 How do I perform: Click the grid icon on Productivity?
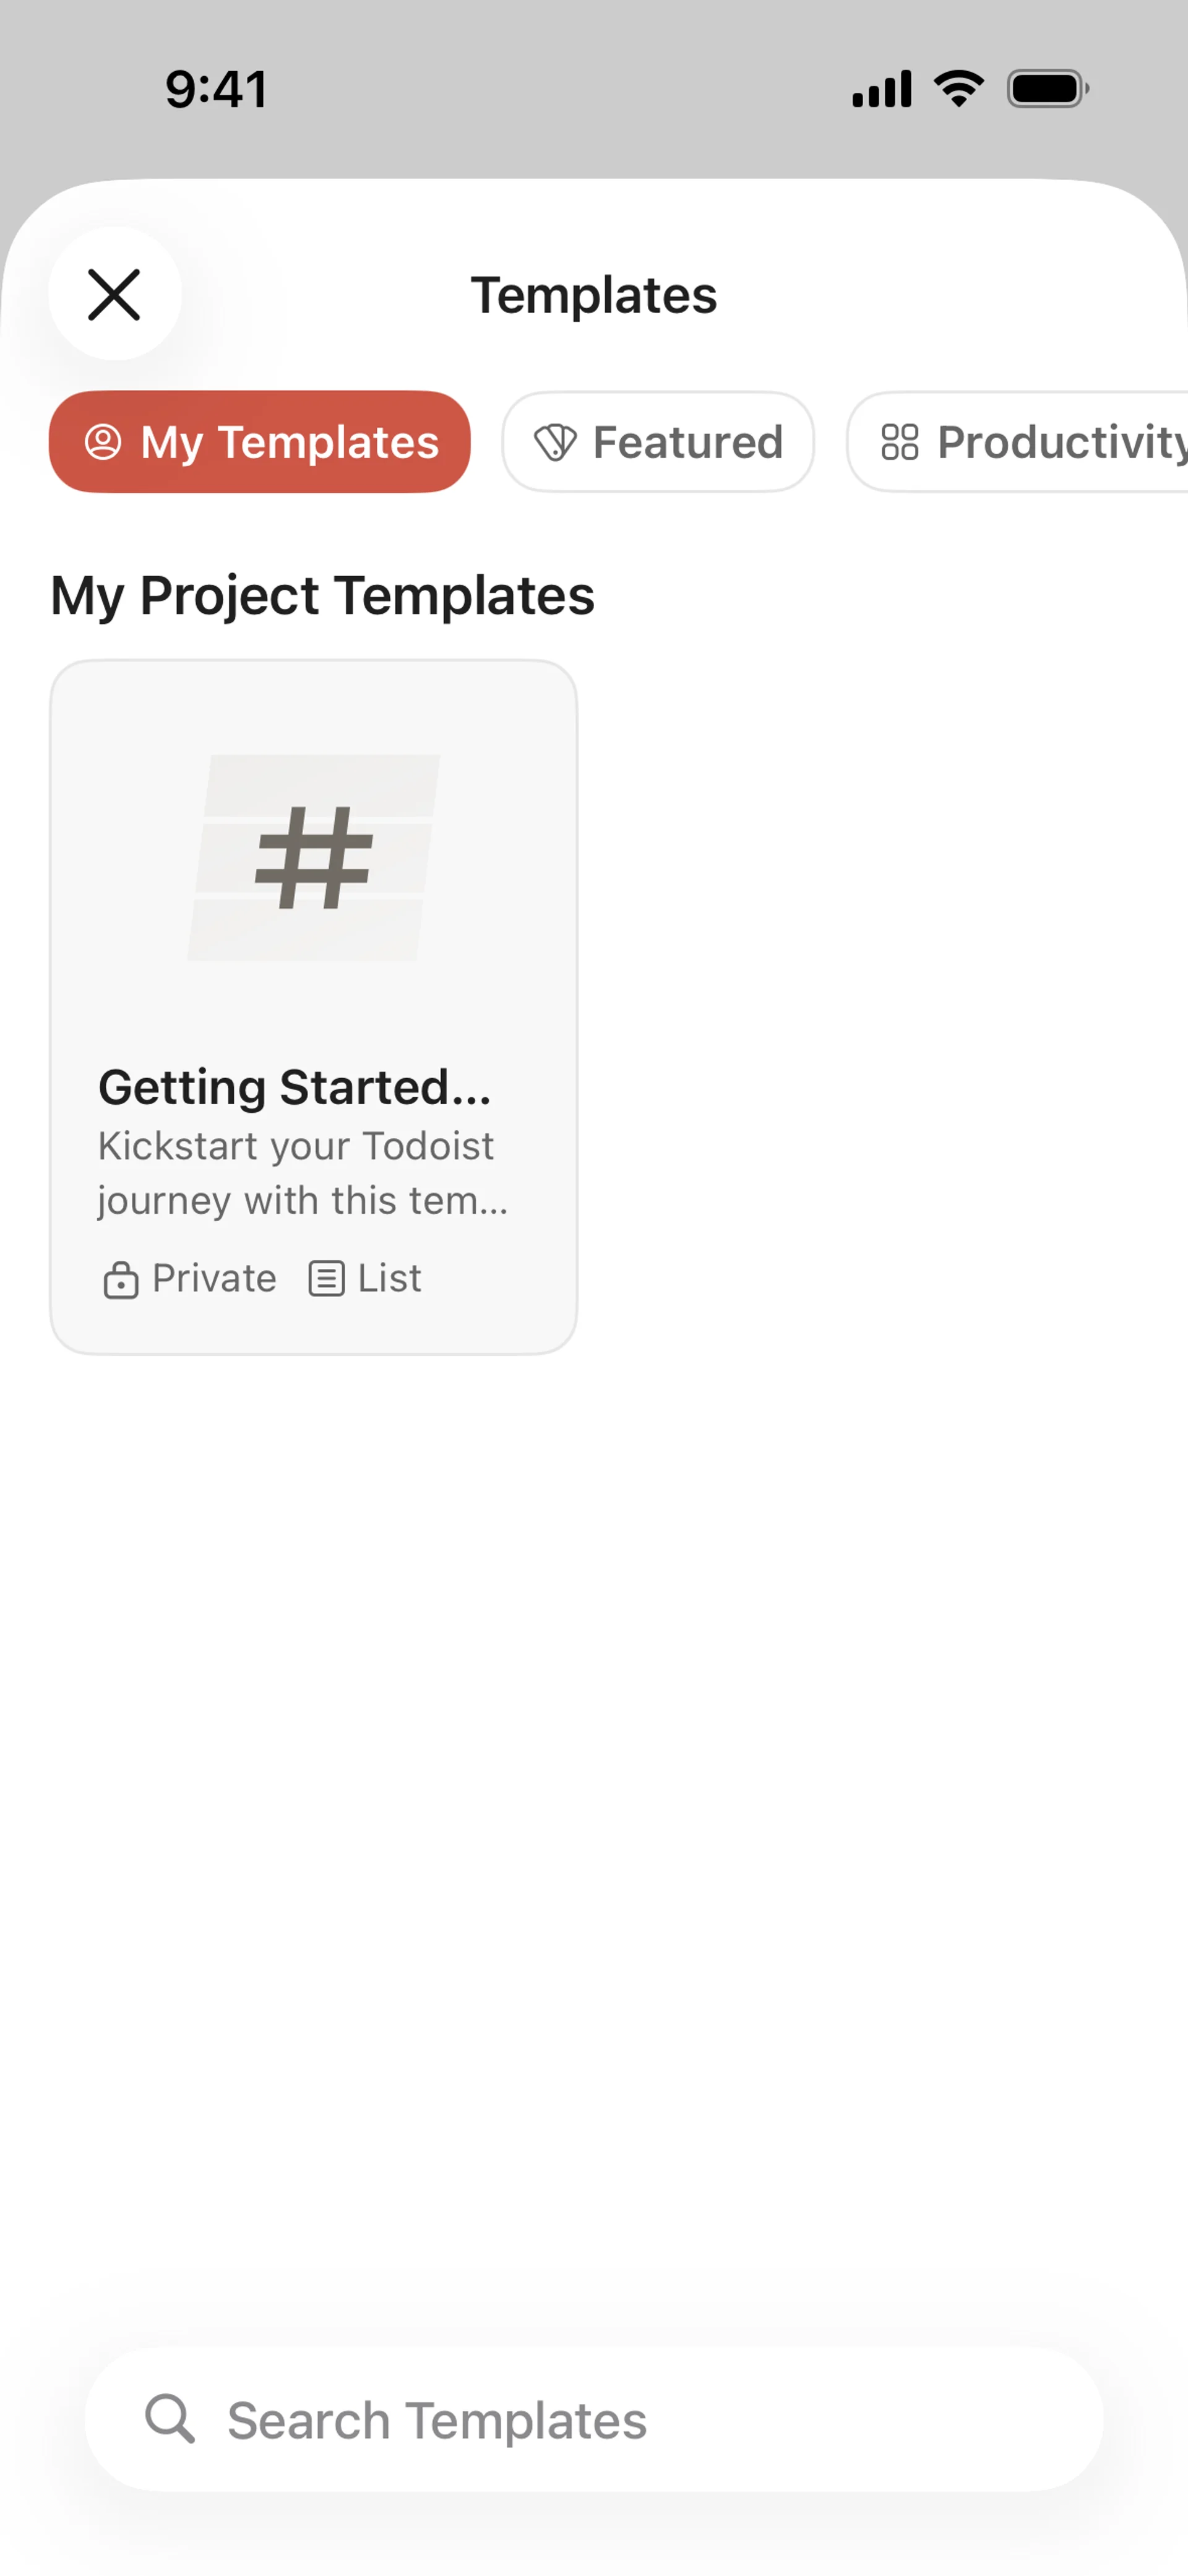click(x=900, y=442)
